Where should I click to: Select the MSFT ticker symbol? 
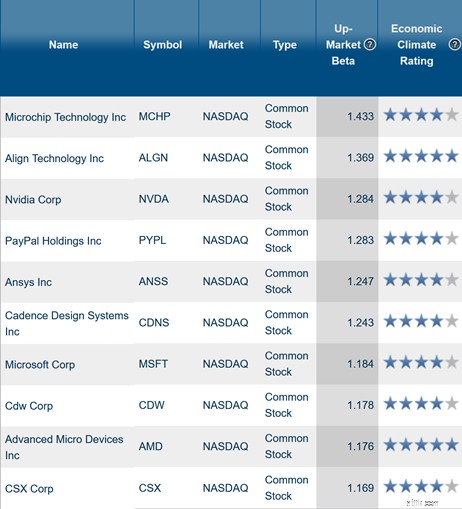tap(153, 364)
